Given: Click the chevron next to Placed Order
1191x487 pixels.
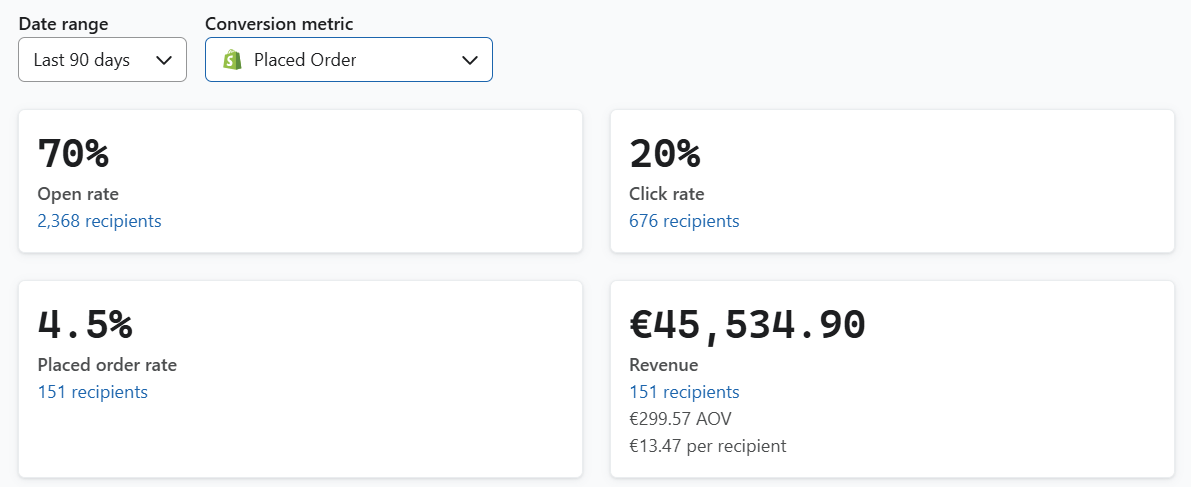Looking at the screenshot, I should [470, 60].
